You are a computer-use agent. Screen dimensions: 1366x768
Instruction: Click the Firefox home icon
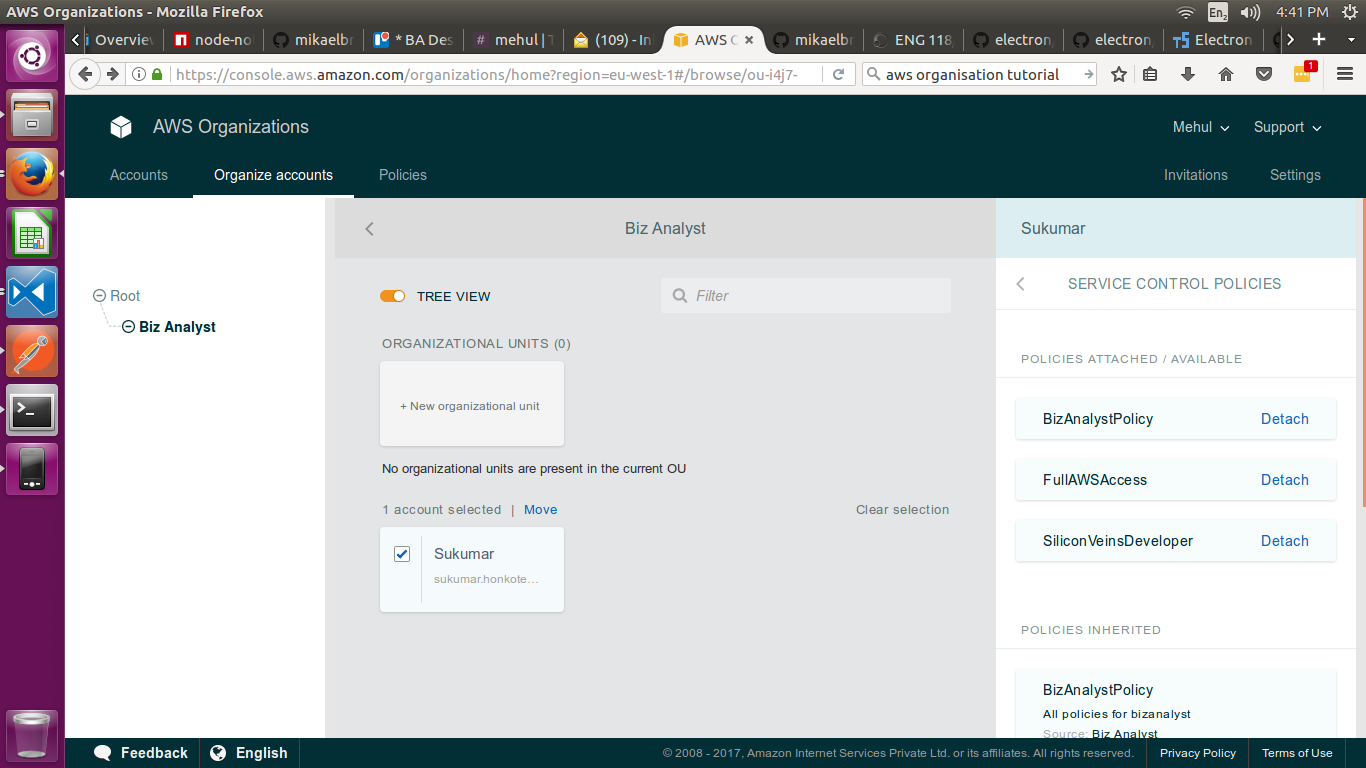coord(1226,74)
